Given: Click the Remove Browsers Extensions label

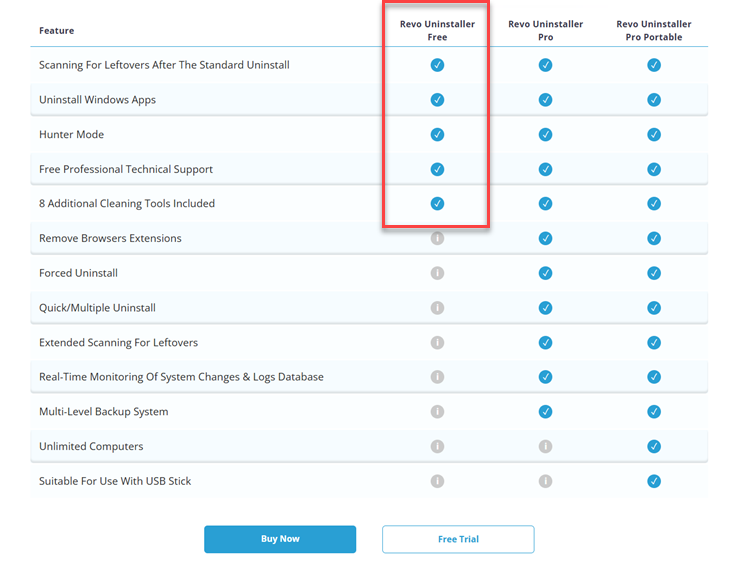Looking at the screenshot, I should (x=110, y=238).
